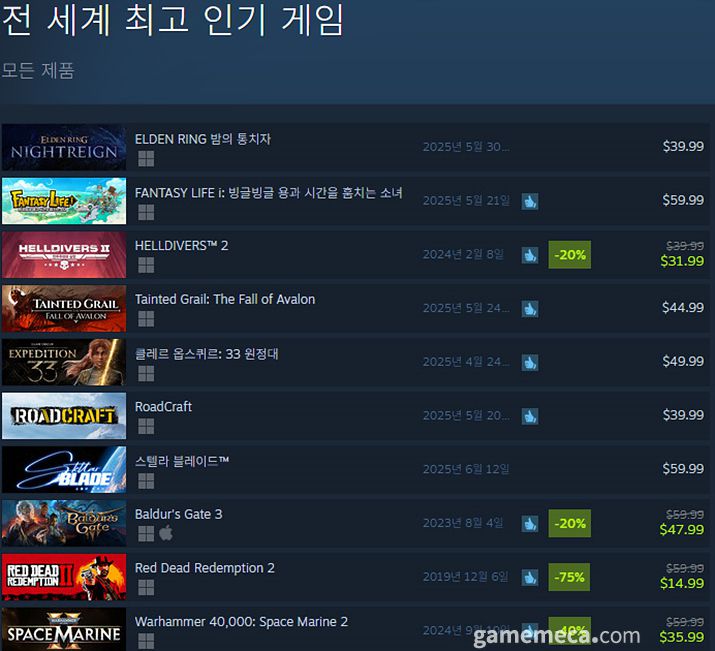Select the -75% discount badge for Red Dead Redemption 2

pos(569,577)
